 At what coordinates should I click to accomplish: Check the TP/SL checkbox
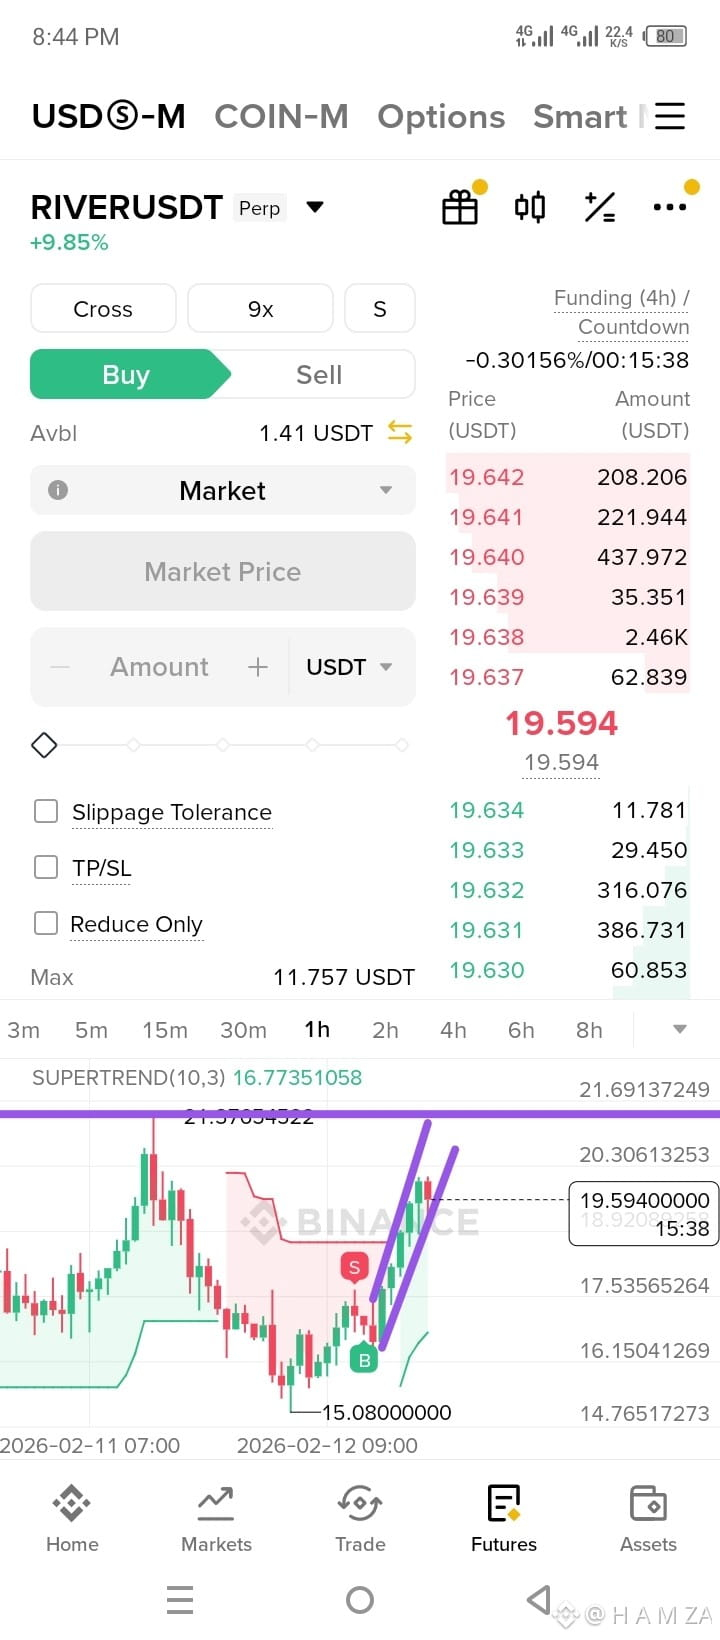[46, 867]
